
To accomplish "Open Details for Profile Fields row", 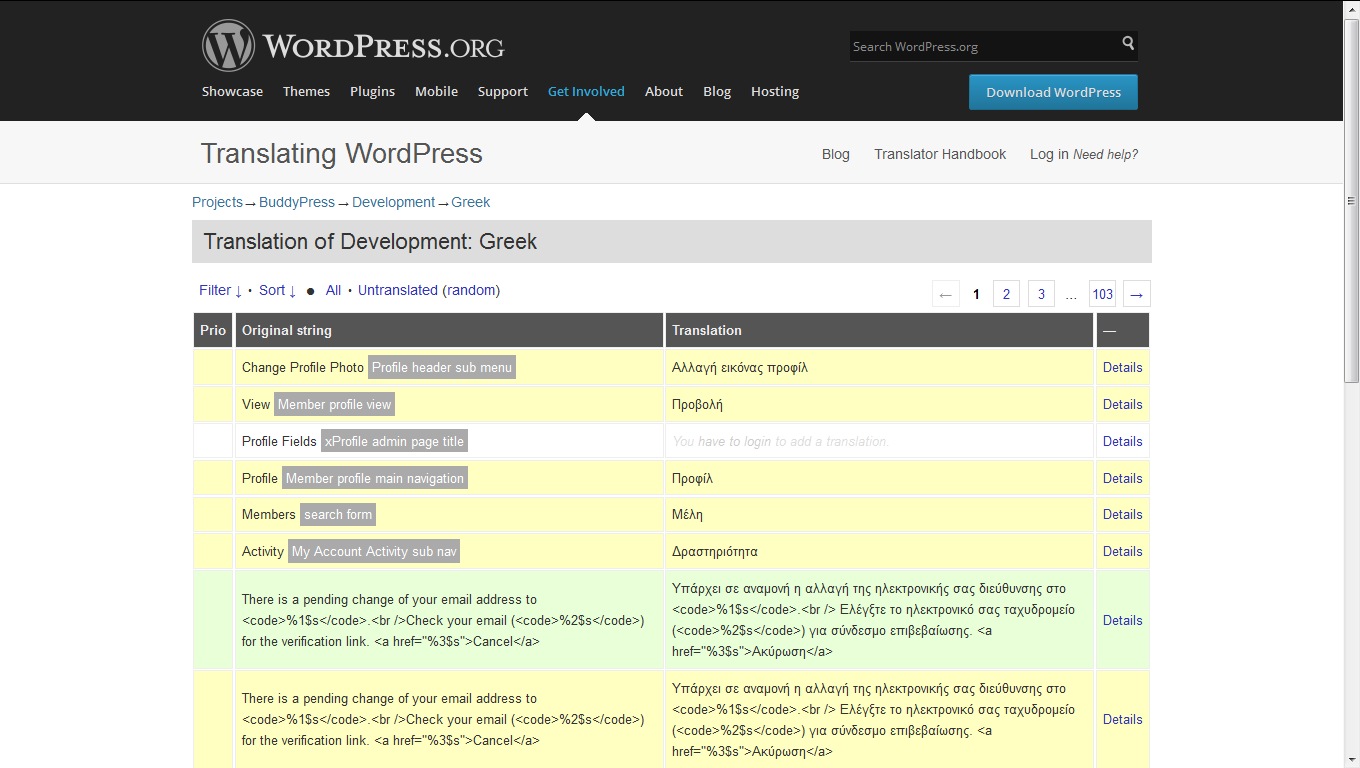I will click(1122, 441).
